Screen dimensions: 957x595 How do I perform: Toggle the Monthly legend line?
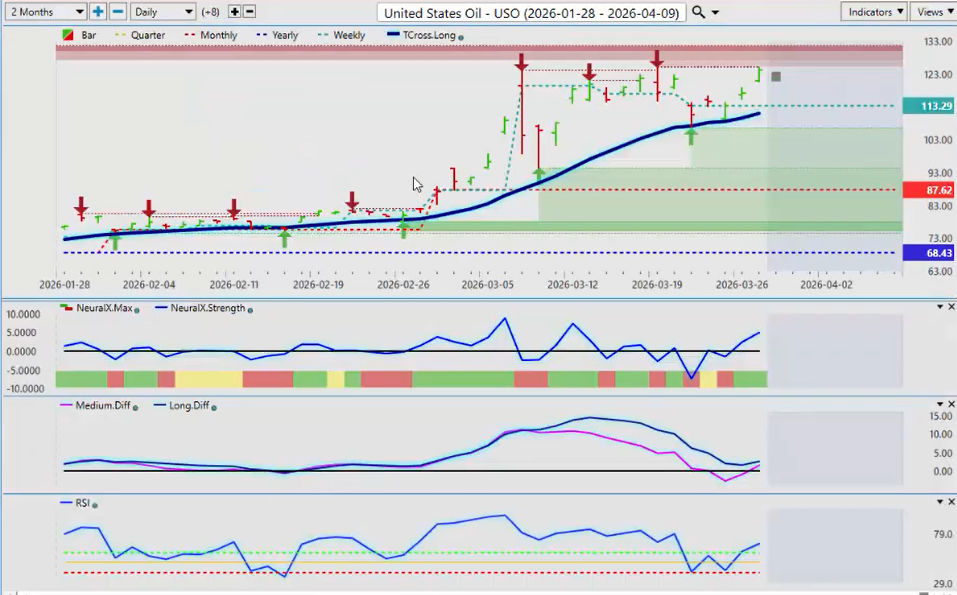coord(210,35)
